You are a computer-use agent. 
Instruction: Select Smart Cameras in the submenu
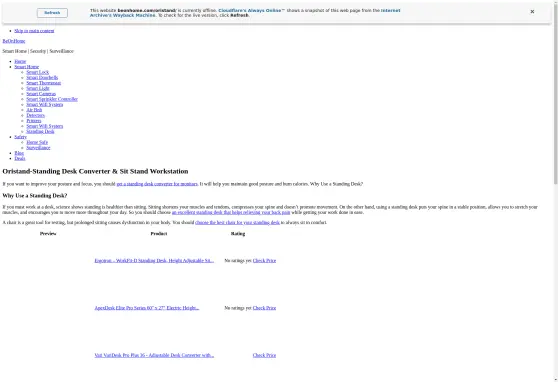(41, 94)
